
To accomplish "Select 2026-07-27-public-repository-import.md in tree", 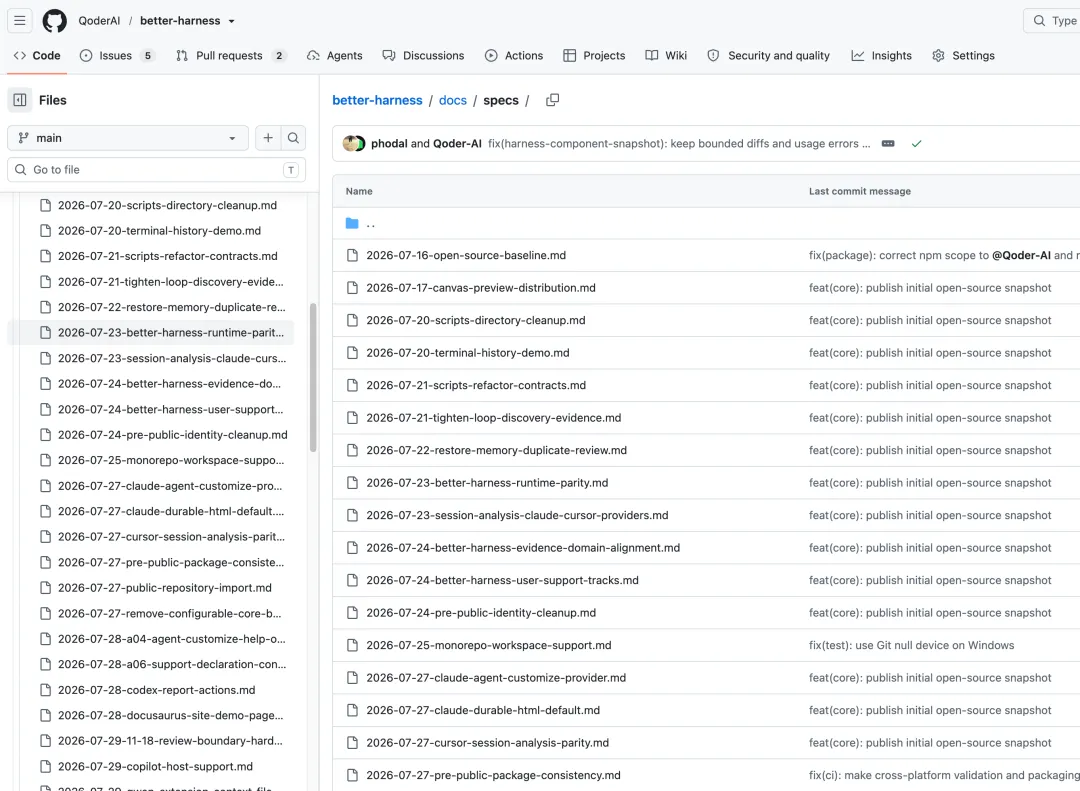I will [165, 587].
